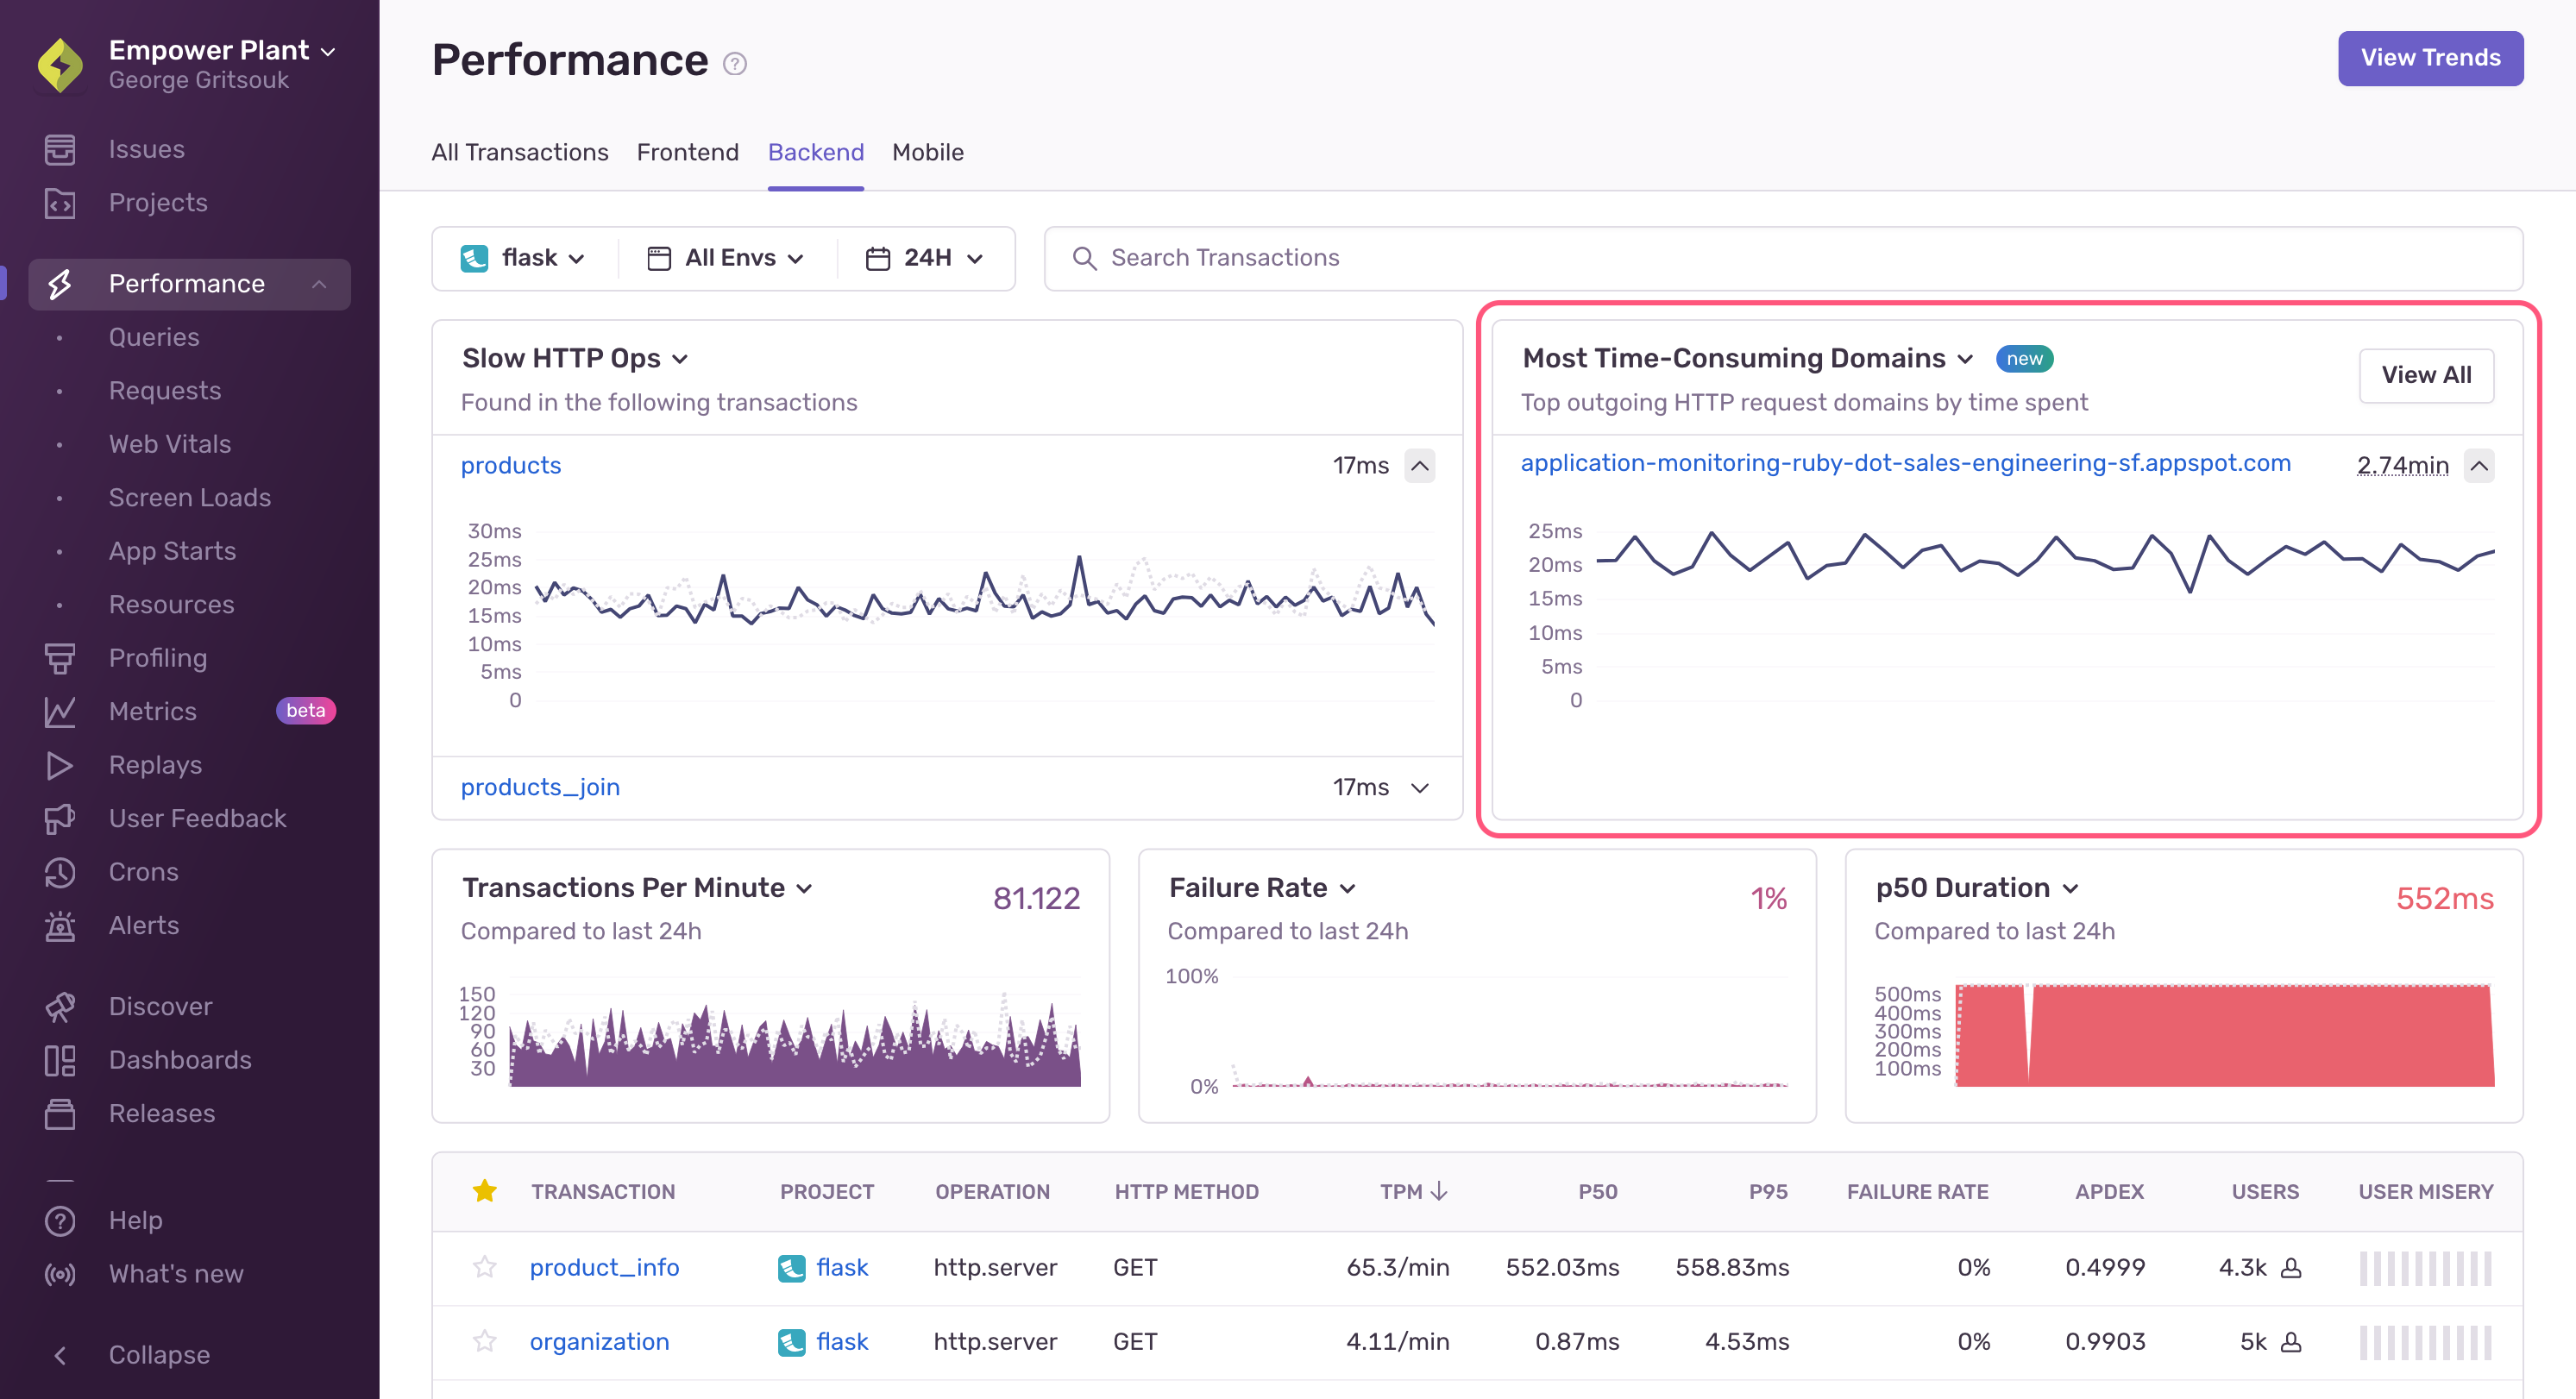
Task: Open the 24H time range dropdown
Action: click(x=924, y=257)
